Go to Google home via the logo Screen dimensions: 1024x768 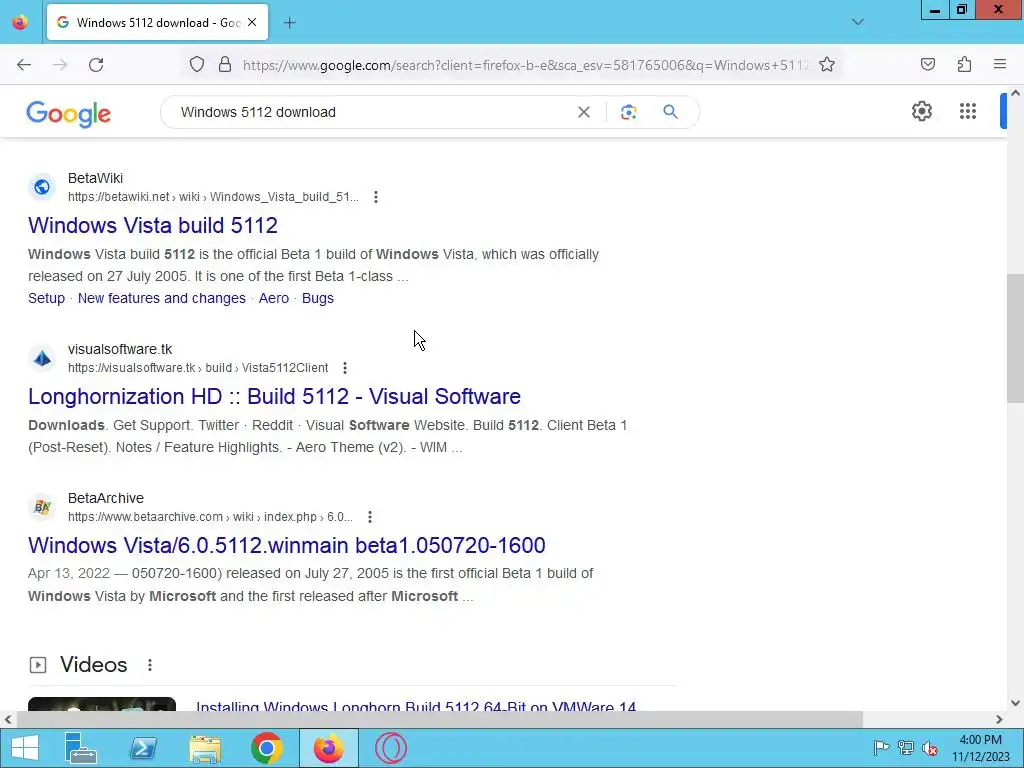(x=69, y=114)
